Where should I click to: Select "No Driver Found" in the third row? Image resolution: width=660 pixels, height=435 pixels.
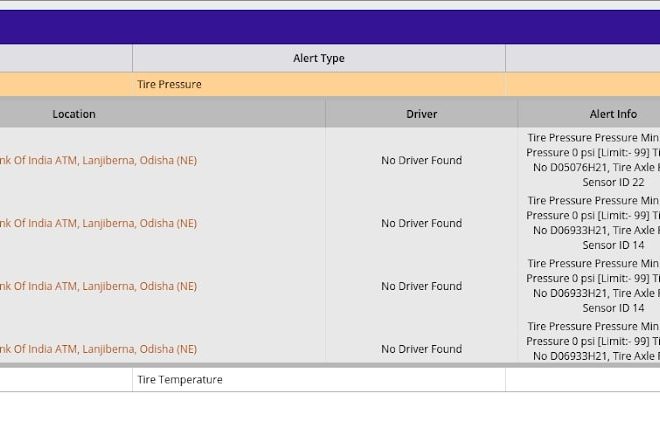[x=421, y=286]
